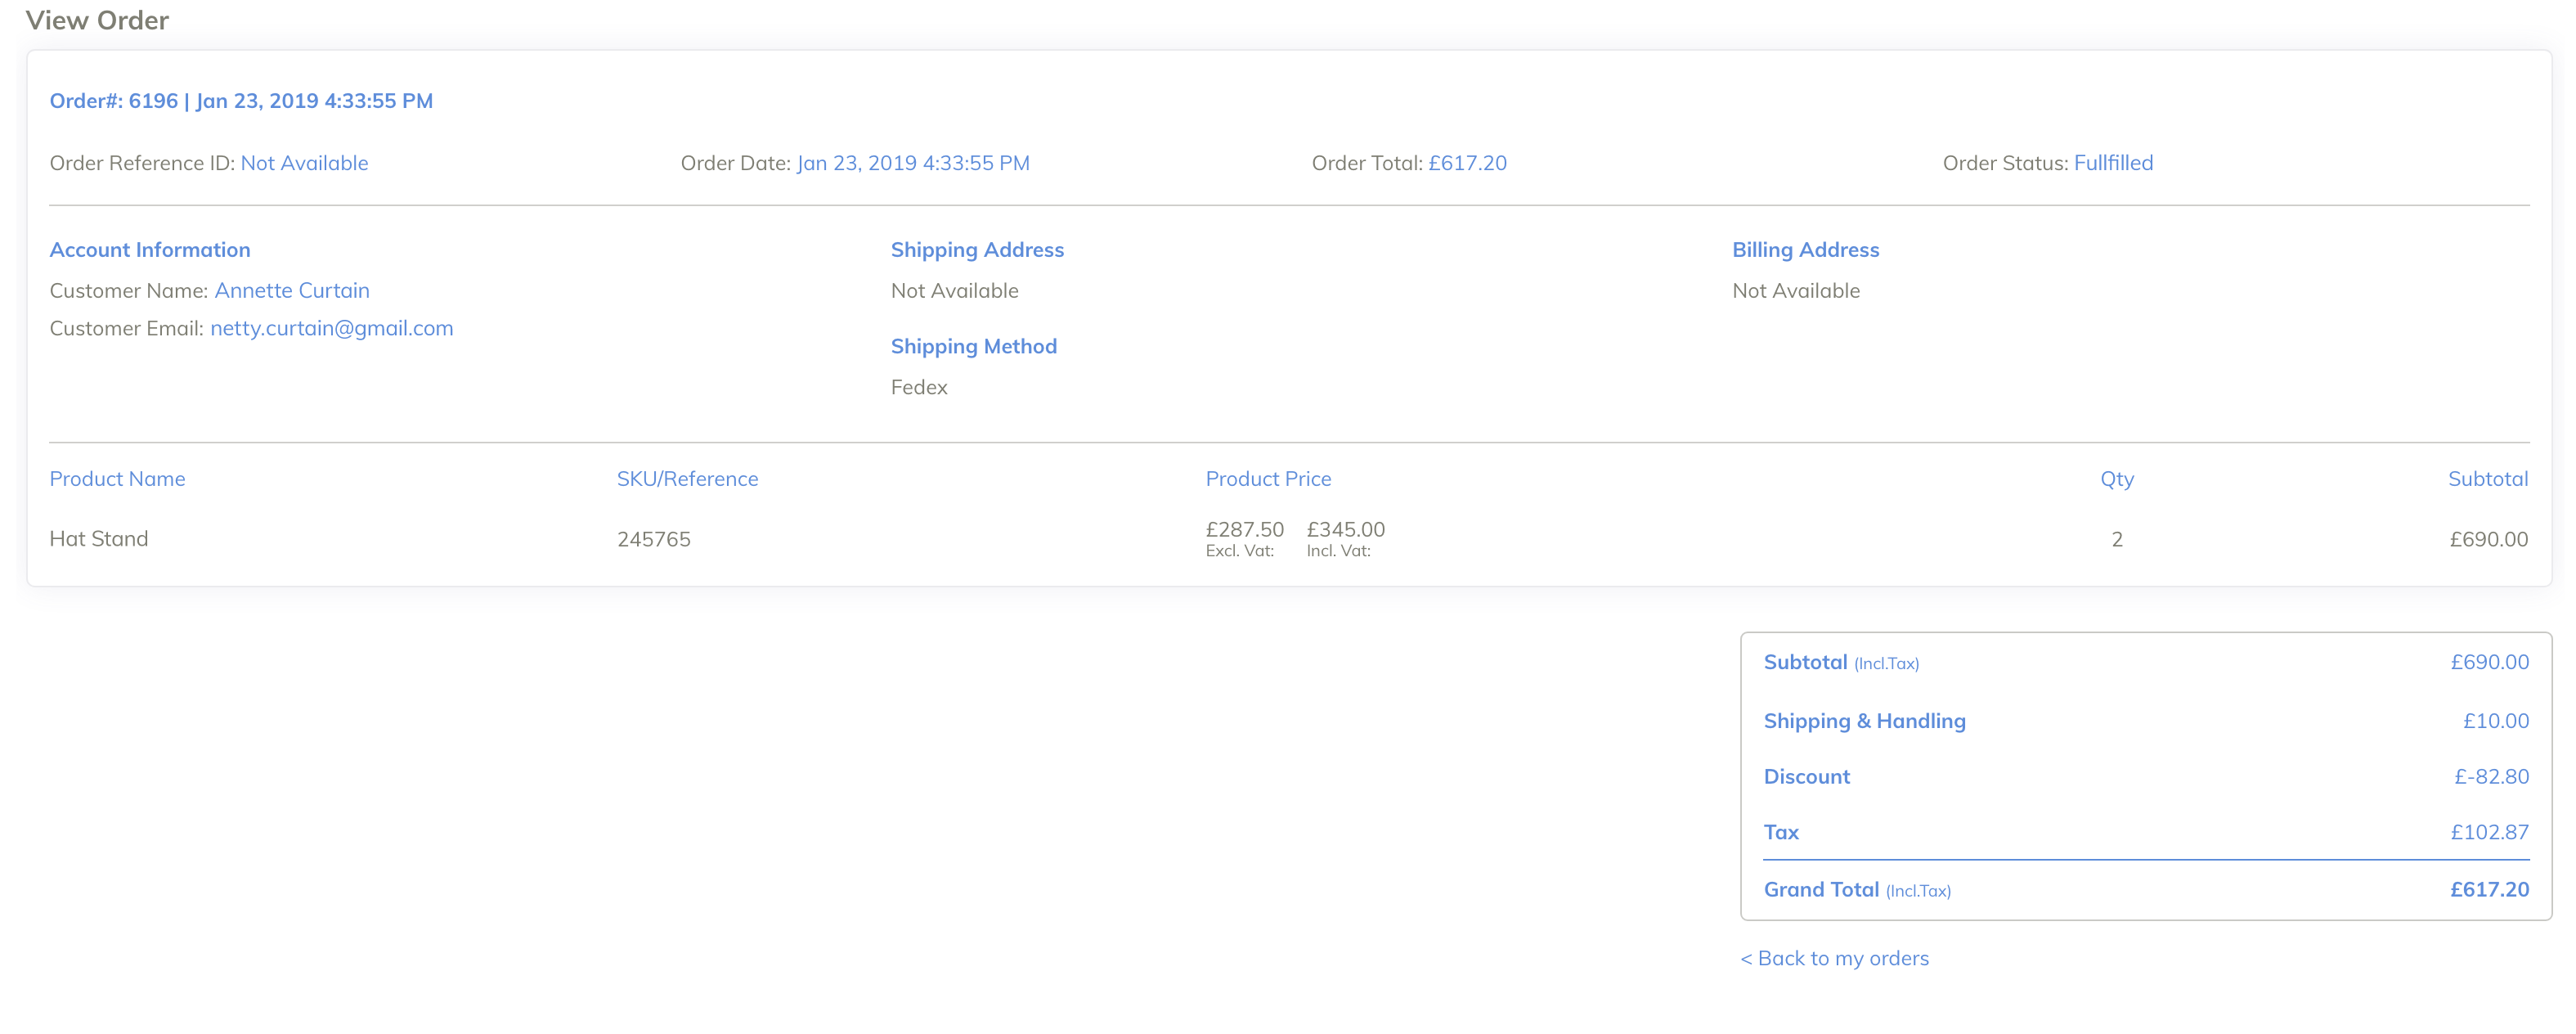
Task: Click the Product Price column header
Action: 1267,479
